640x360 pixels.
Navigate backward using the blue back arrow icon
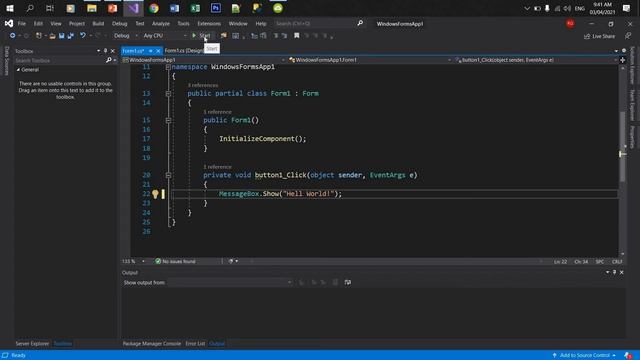pos(13,36)
